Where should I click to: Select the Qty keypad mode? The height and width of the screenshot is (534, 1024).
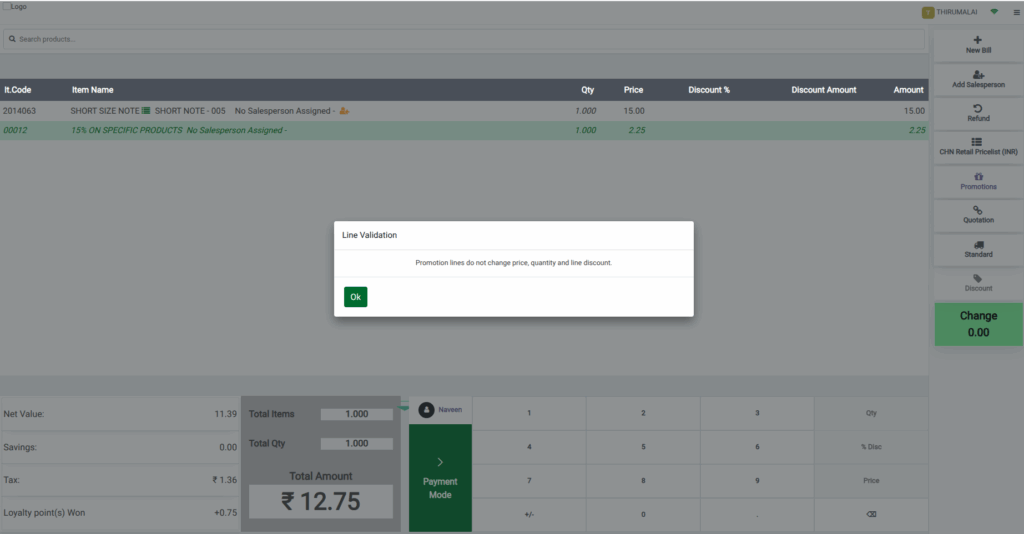[x=871, y=413]
